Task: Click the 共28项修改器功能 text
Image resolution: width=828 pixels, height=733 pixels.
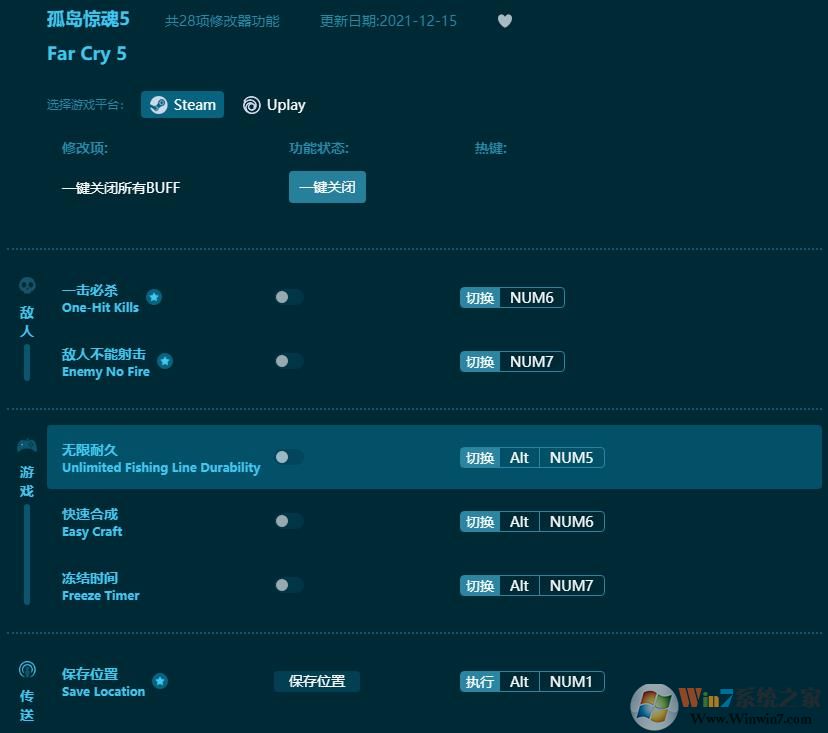Action: tap(222, 21)
